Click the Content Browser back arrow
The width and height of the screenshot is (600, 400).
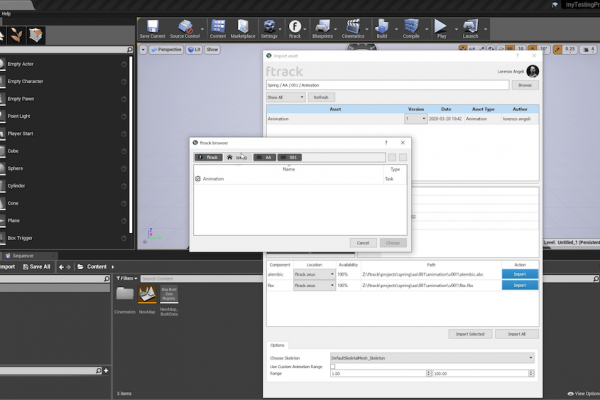[x=61, y=267]
